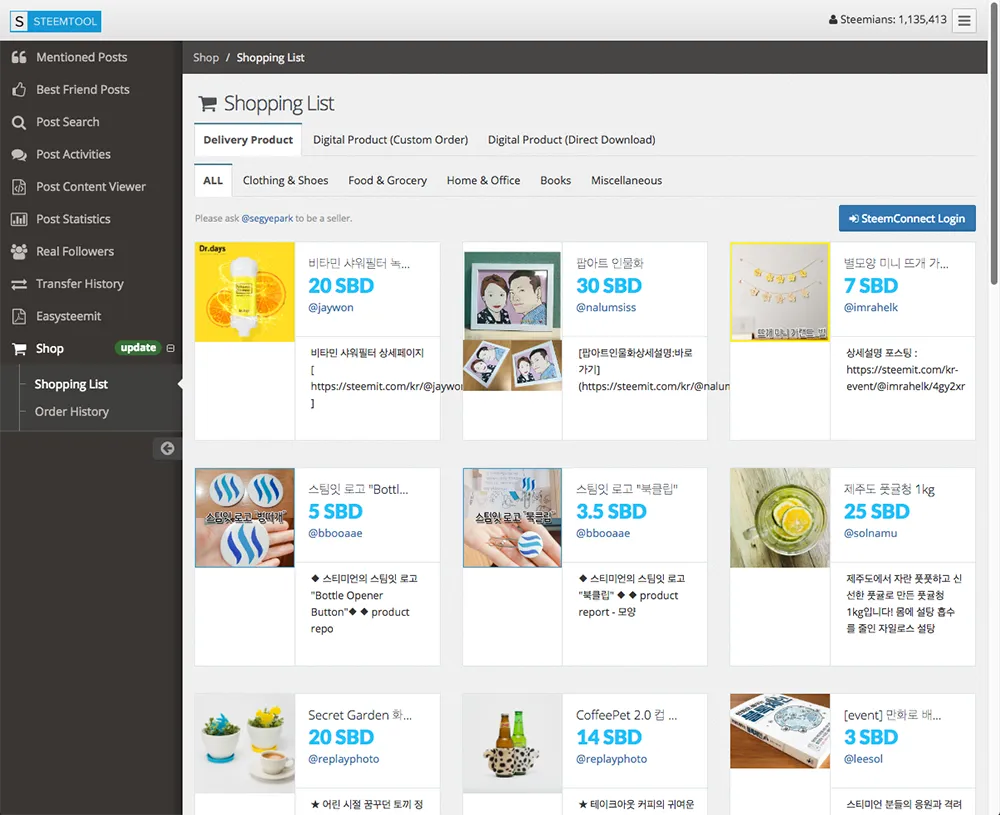Select Books category tab
The width and height of the screenshot is (1000, 815).
(555, 180)
